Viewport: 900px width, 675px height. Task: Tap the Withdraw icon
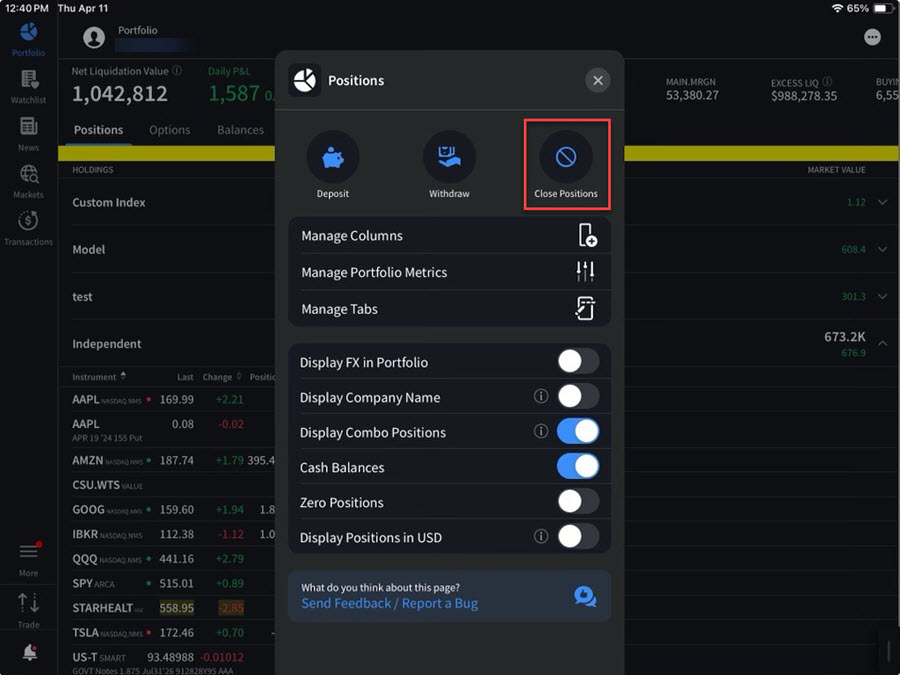click(449, 157)
